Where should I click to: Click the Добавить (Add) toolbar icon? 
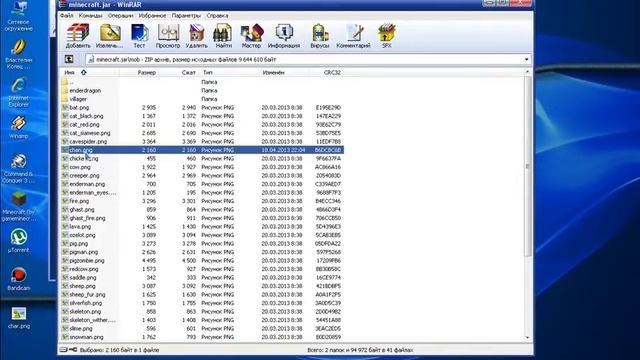coord(78,36)
